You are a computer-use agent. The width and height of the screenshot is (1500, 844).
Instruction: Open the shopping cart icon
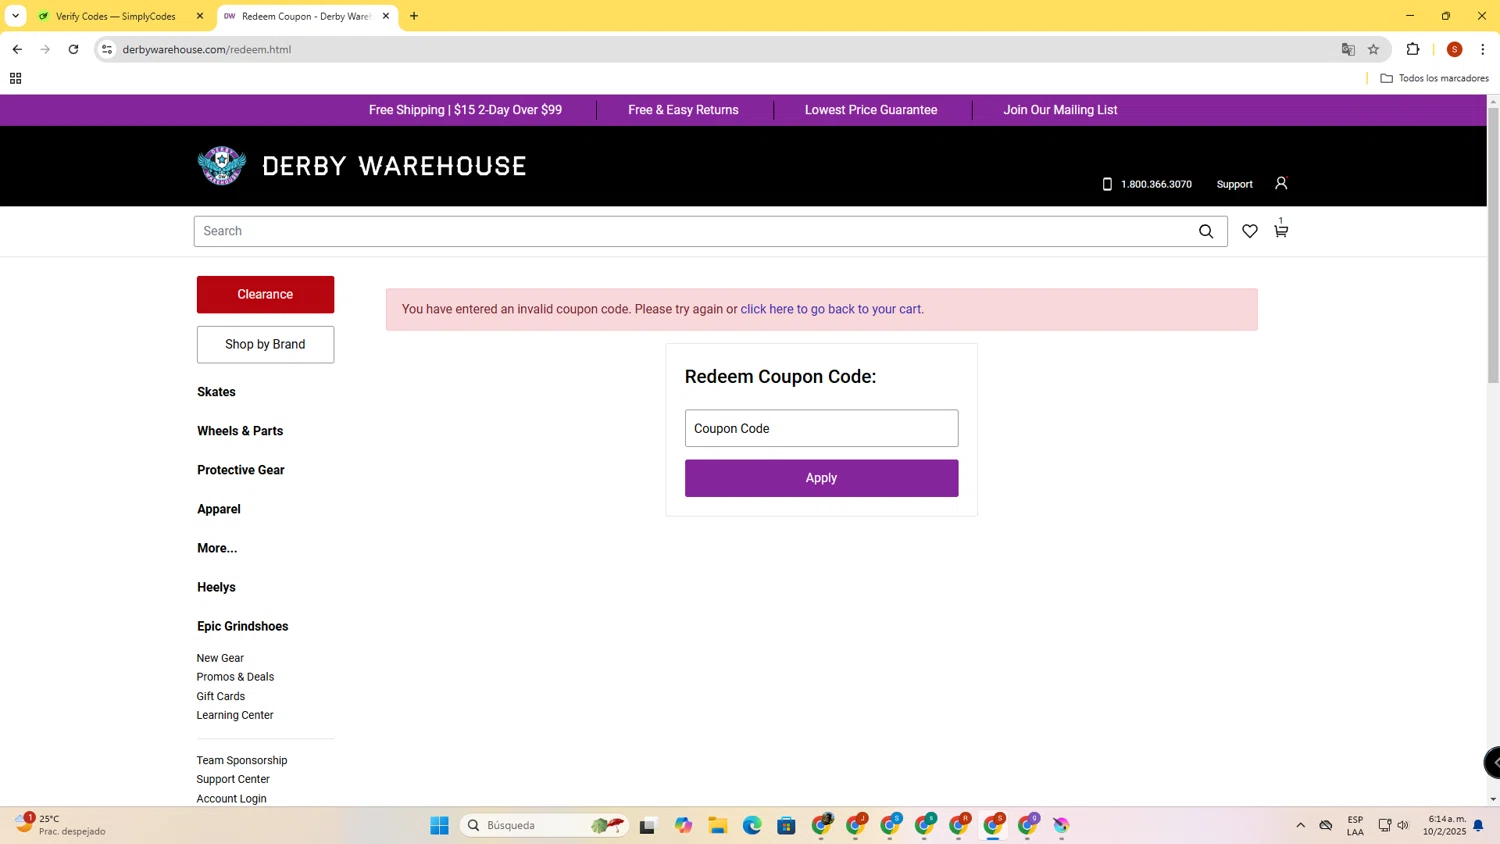1281,230
